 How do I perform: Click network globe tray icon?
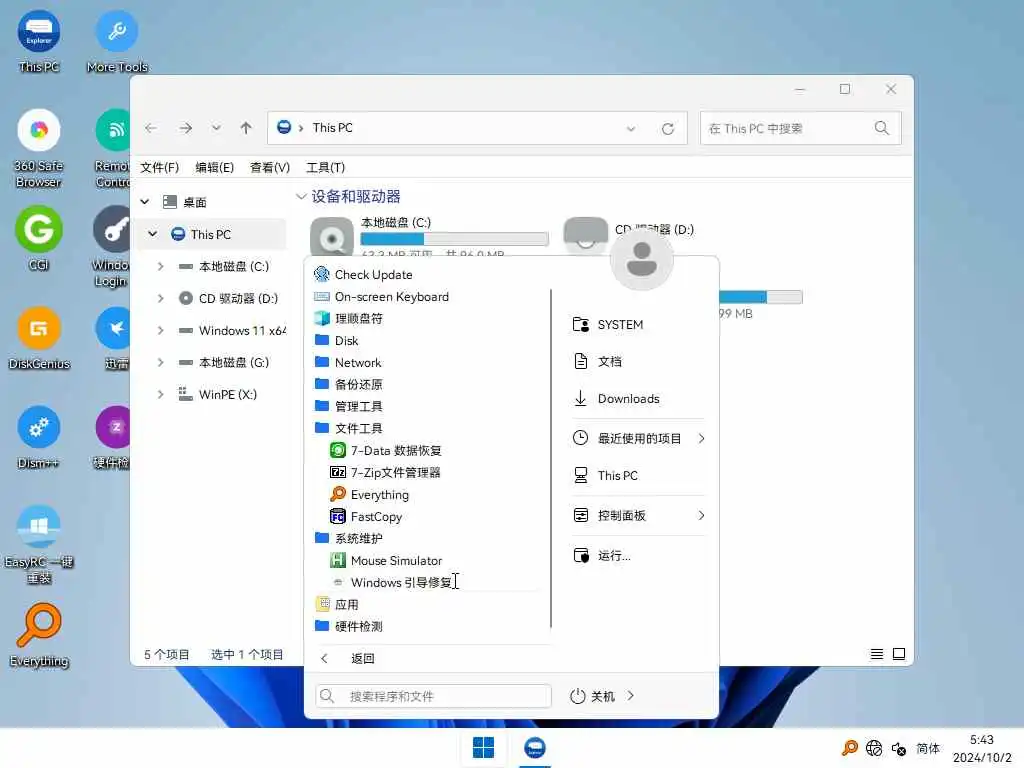(x=874, y=748)
